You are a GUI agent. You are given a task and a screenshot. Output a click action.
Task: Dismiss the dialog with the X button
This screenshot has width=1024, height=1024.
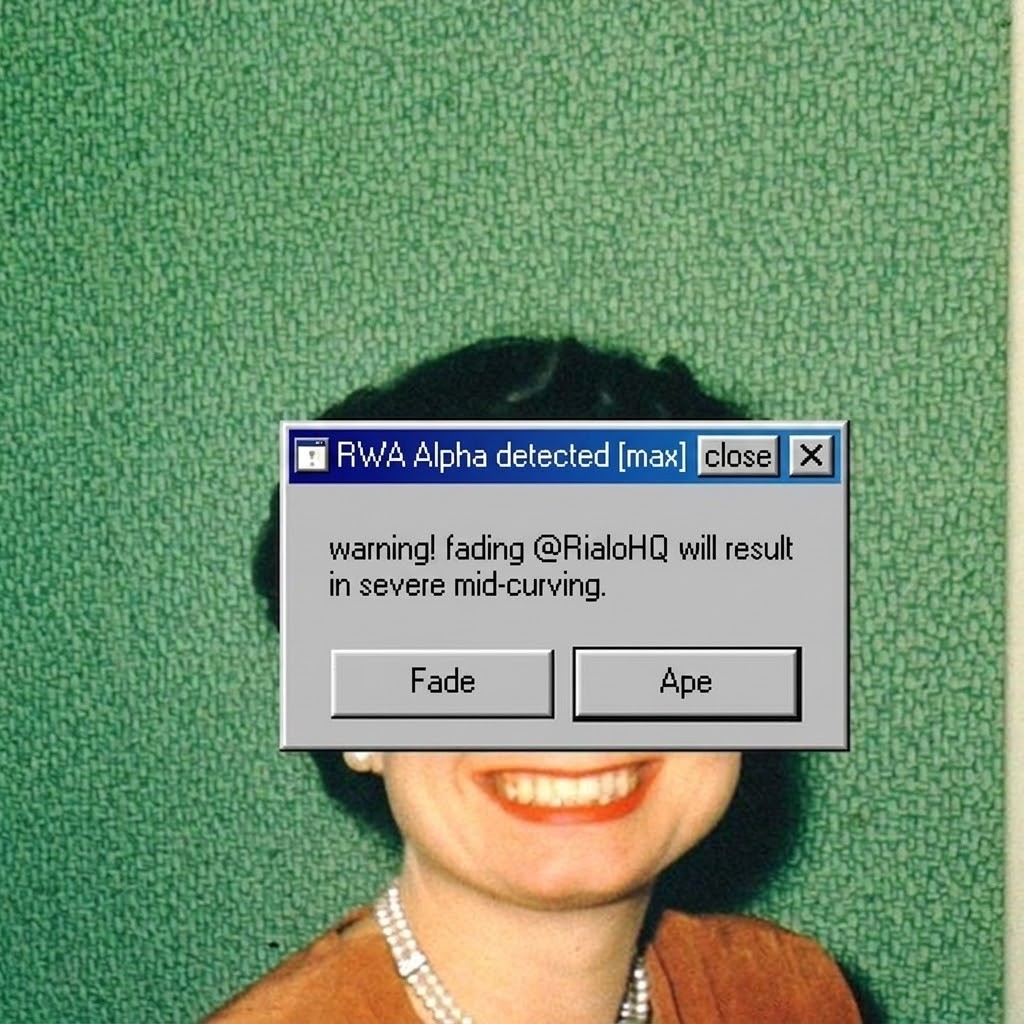(811, 456)
